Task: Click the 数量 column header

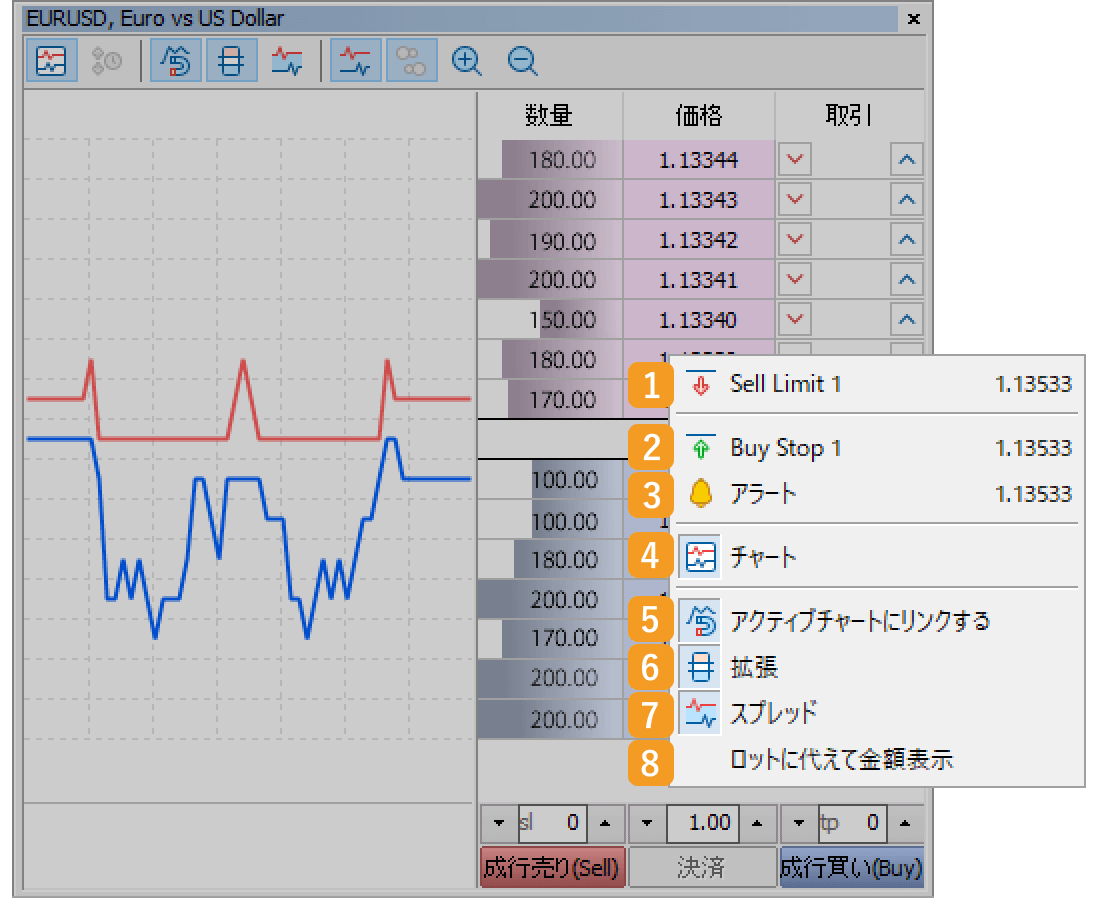Action: point(549,115)
